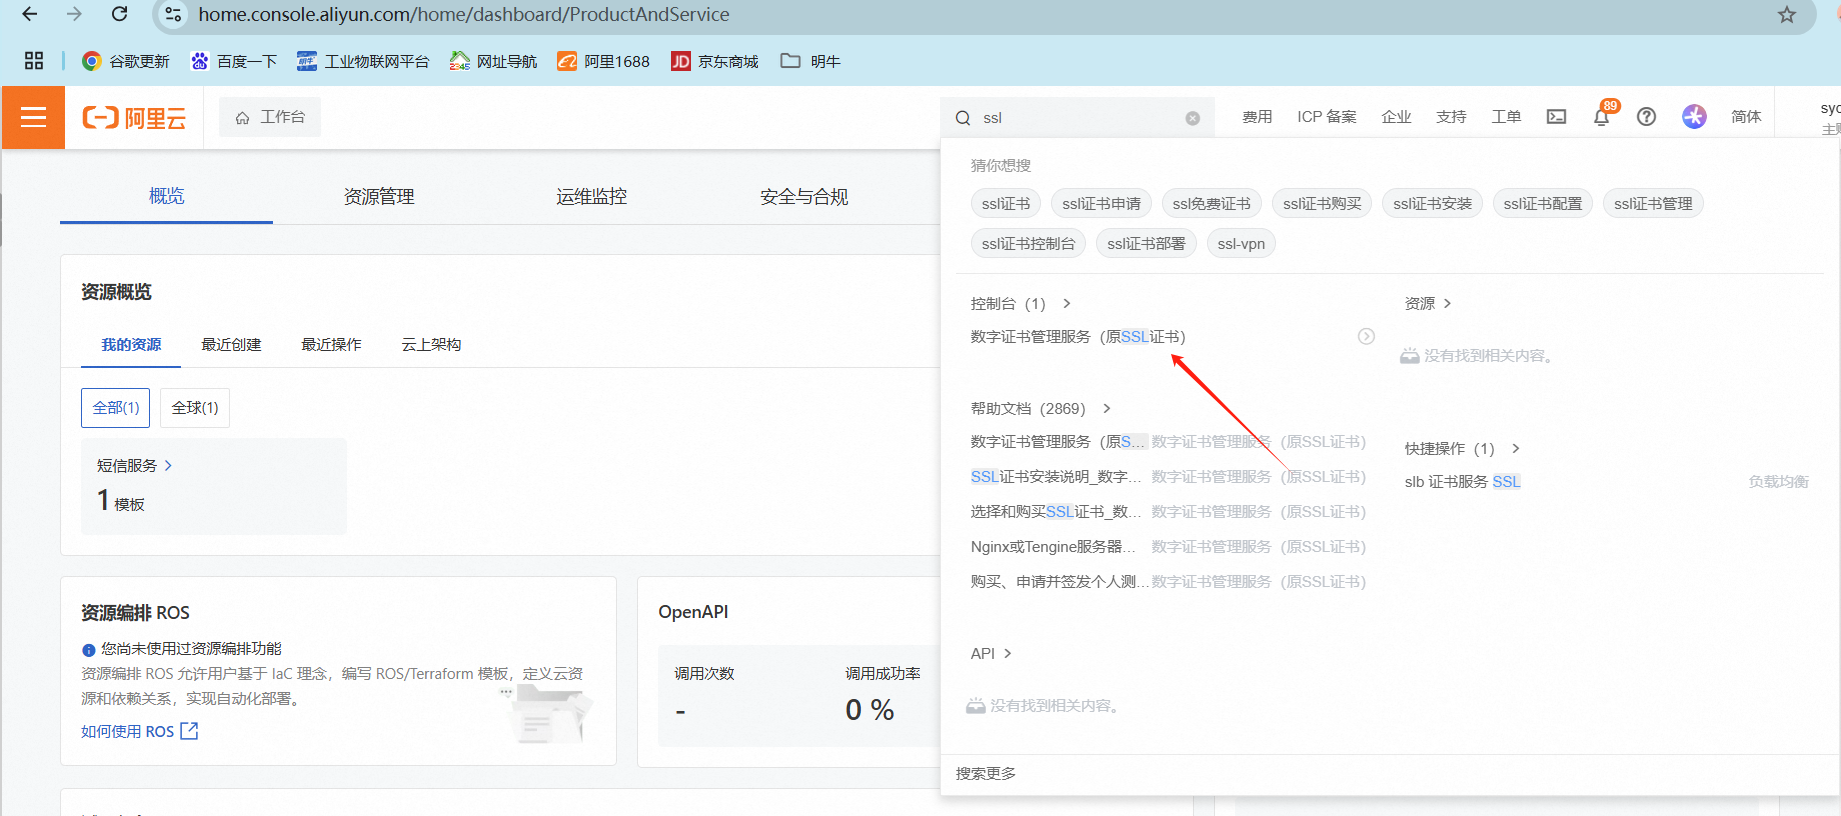Click the Aliyun logo

click(134, 118)
